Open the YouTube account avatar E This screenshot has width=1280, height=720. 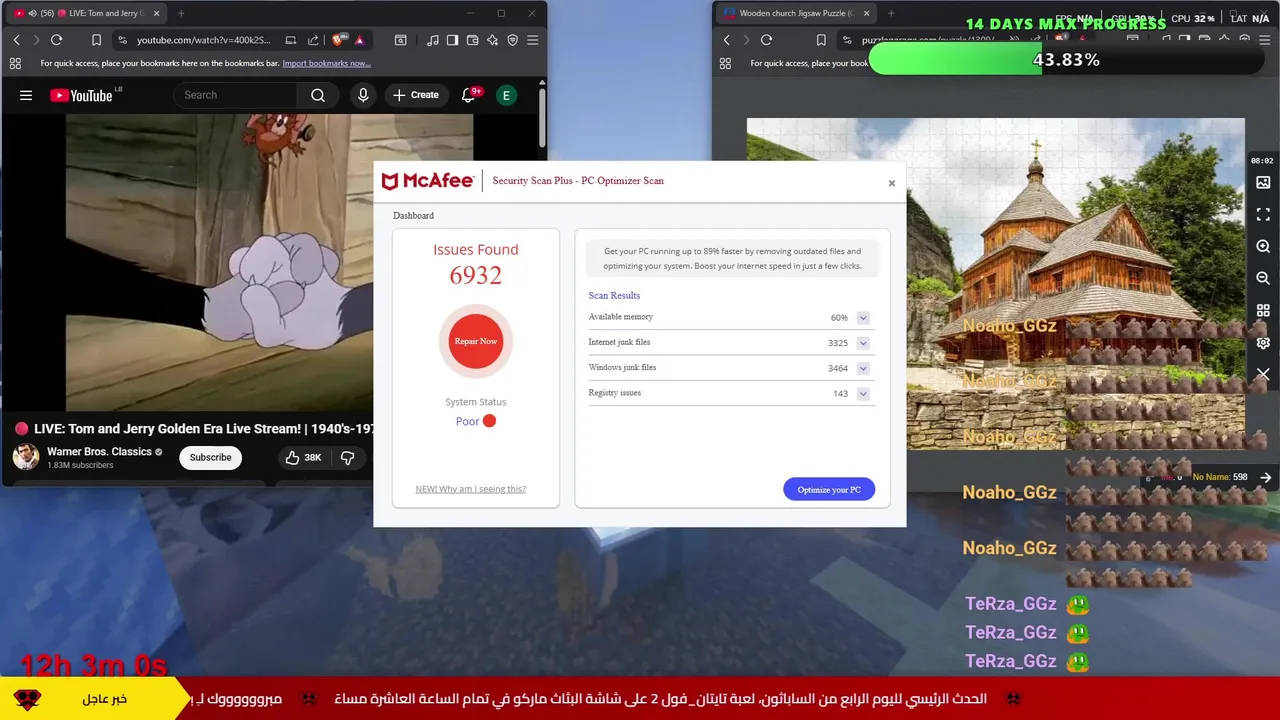506,95
